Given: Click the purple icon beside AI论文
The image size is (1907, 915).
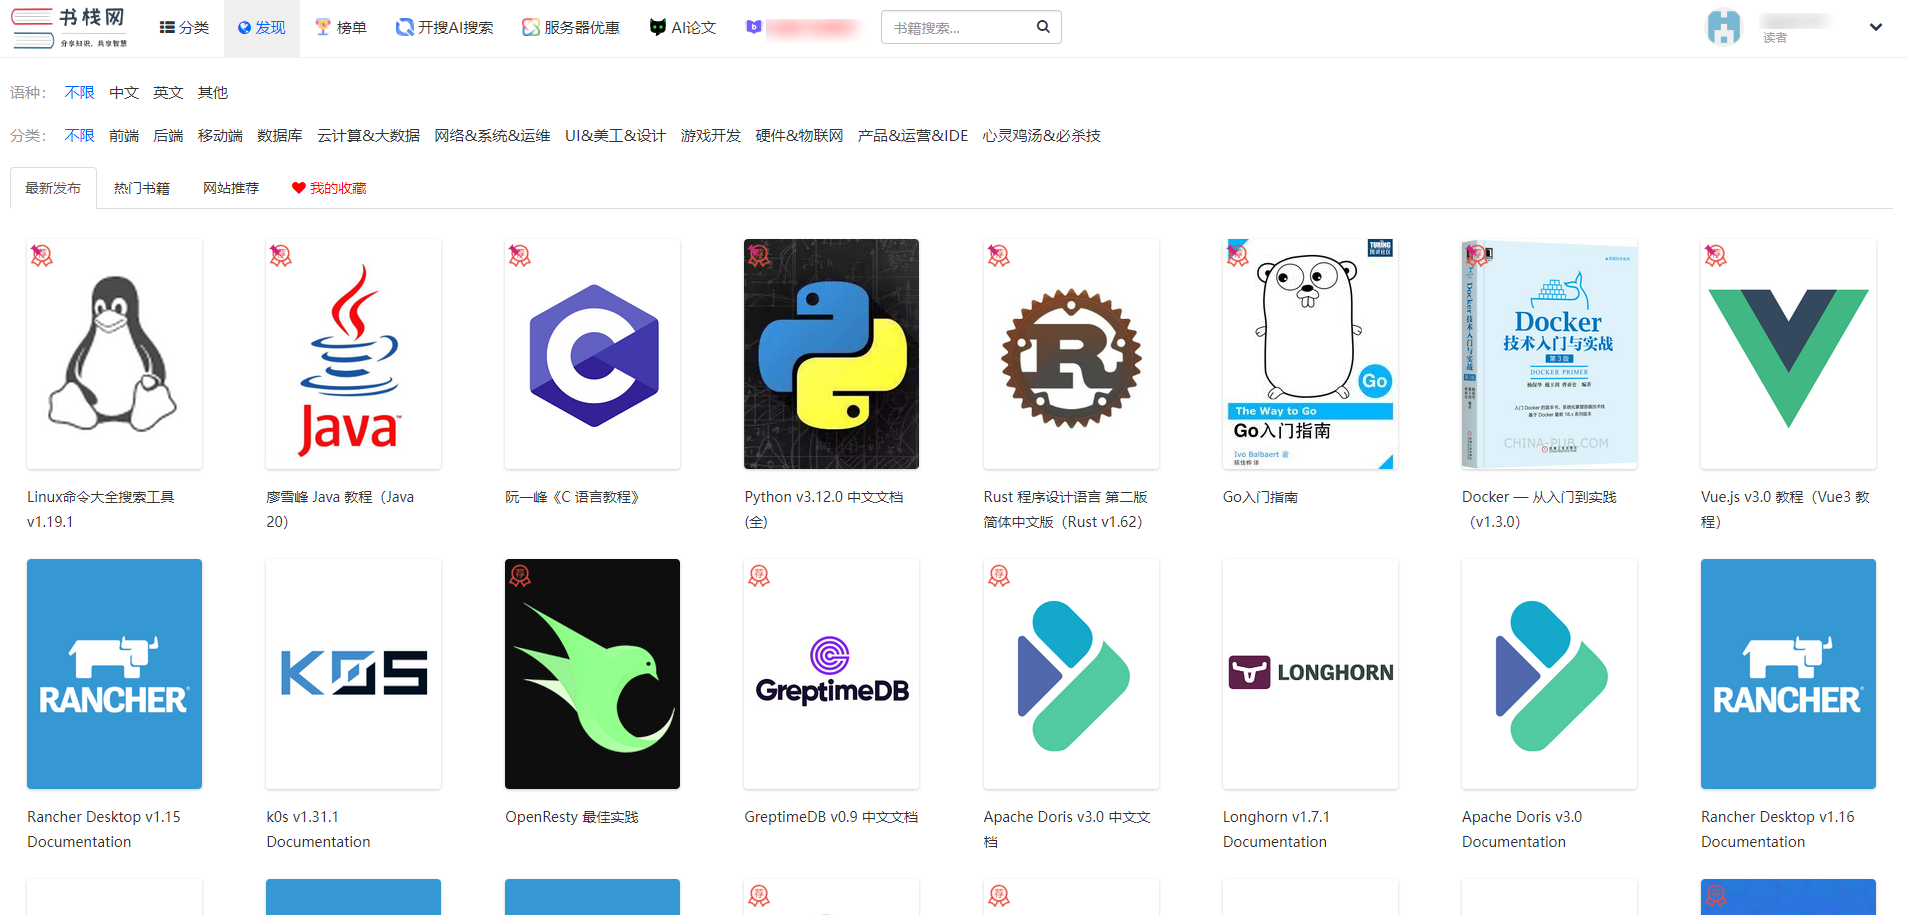Looking at the screenshot, I should (754, 27).
